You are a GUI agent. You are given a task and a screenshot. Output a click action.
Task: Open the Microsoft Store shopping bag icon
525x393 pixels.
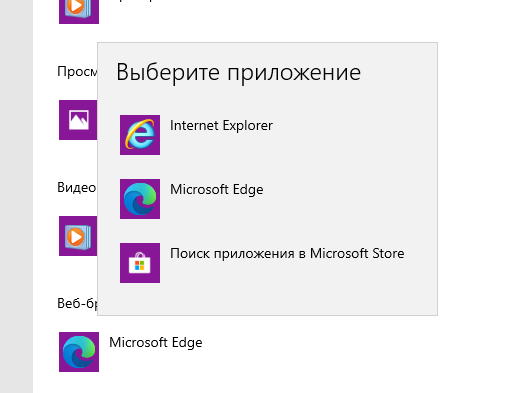140,263
